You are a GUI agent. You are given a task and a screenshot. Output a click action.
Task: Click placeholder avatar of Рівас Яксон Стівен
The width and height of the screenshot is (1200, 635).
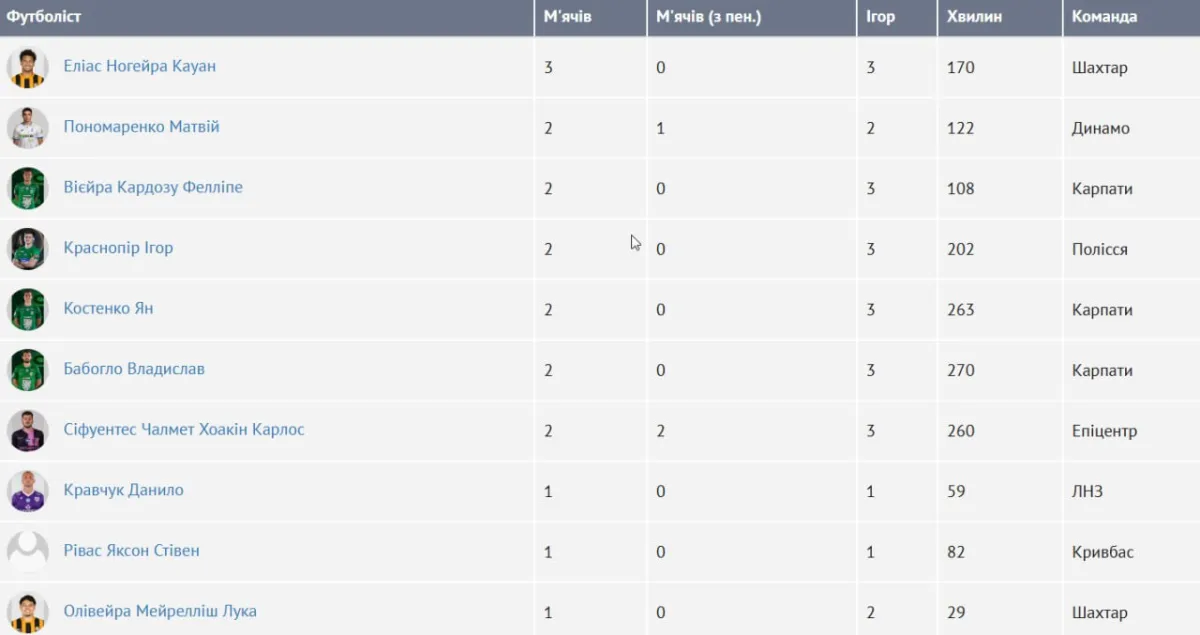click(27, 552)
